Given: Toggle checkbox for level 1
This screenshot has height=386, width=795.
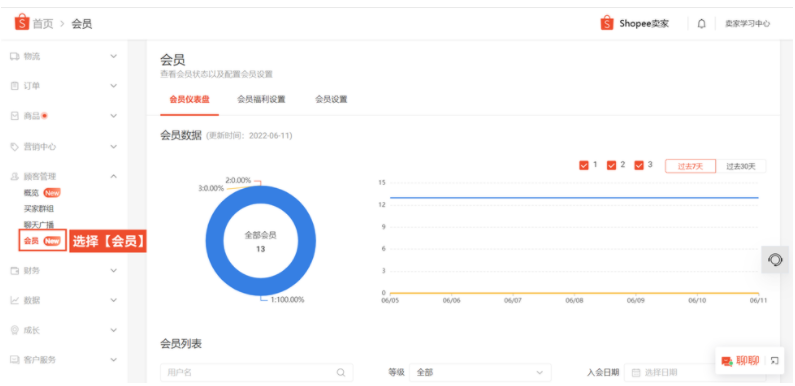Looking at the screenshot, I should (584, 165).
